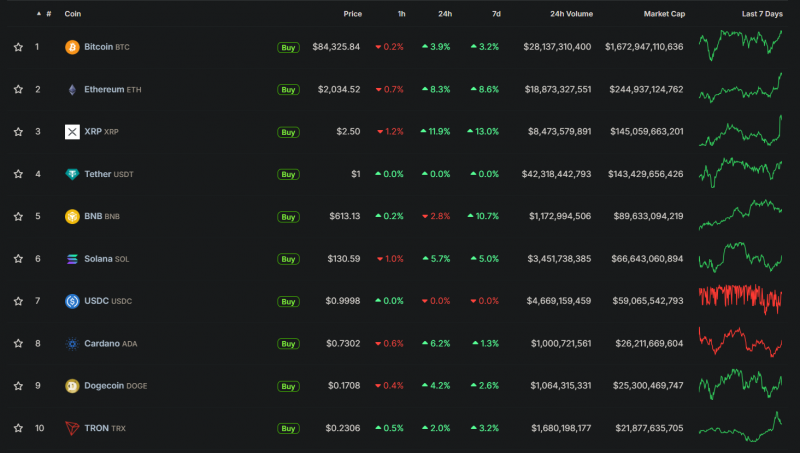Open Bitcoin's 7-day sparkline chart
This screenshot has width=800, height=453.
tap(740, 45)
